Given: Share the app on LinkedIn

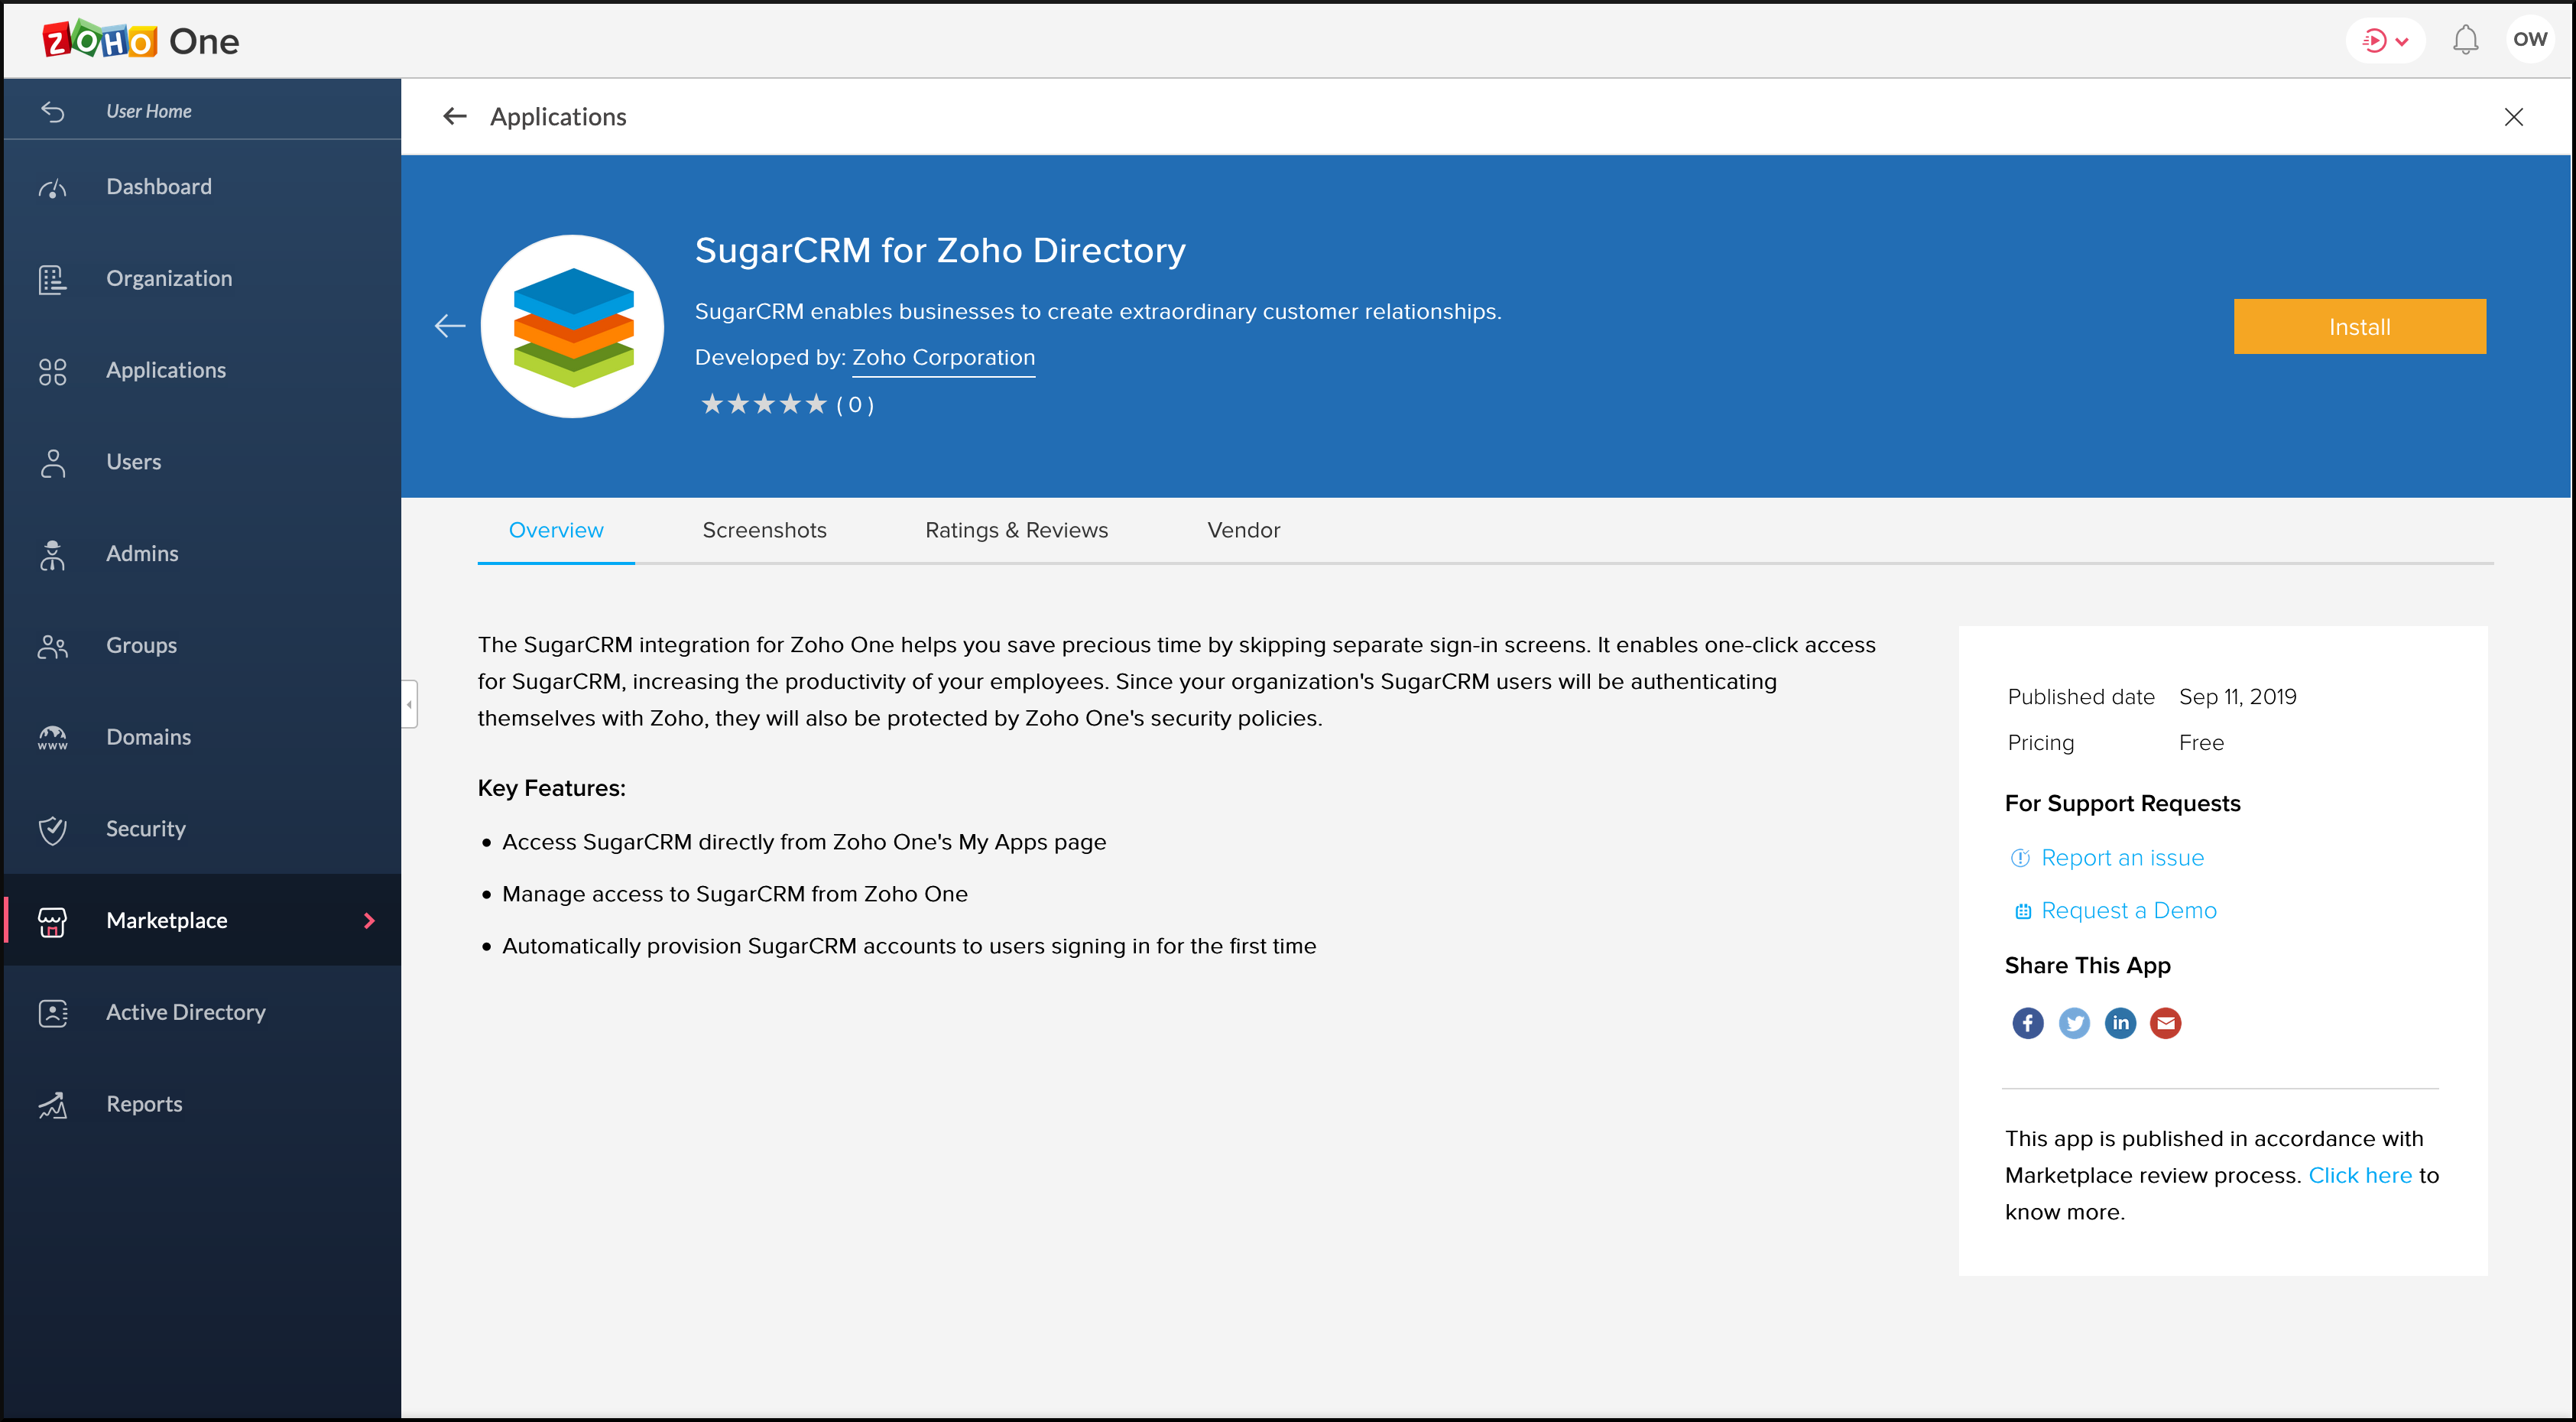Looking at the screenshot, I should click(x=2120, y=1023).
